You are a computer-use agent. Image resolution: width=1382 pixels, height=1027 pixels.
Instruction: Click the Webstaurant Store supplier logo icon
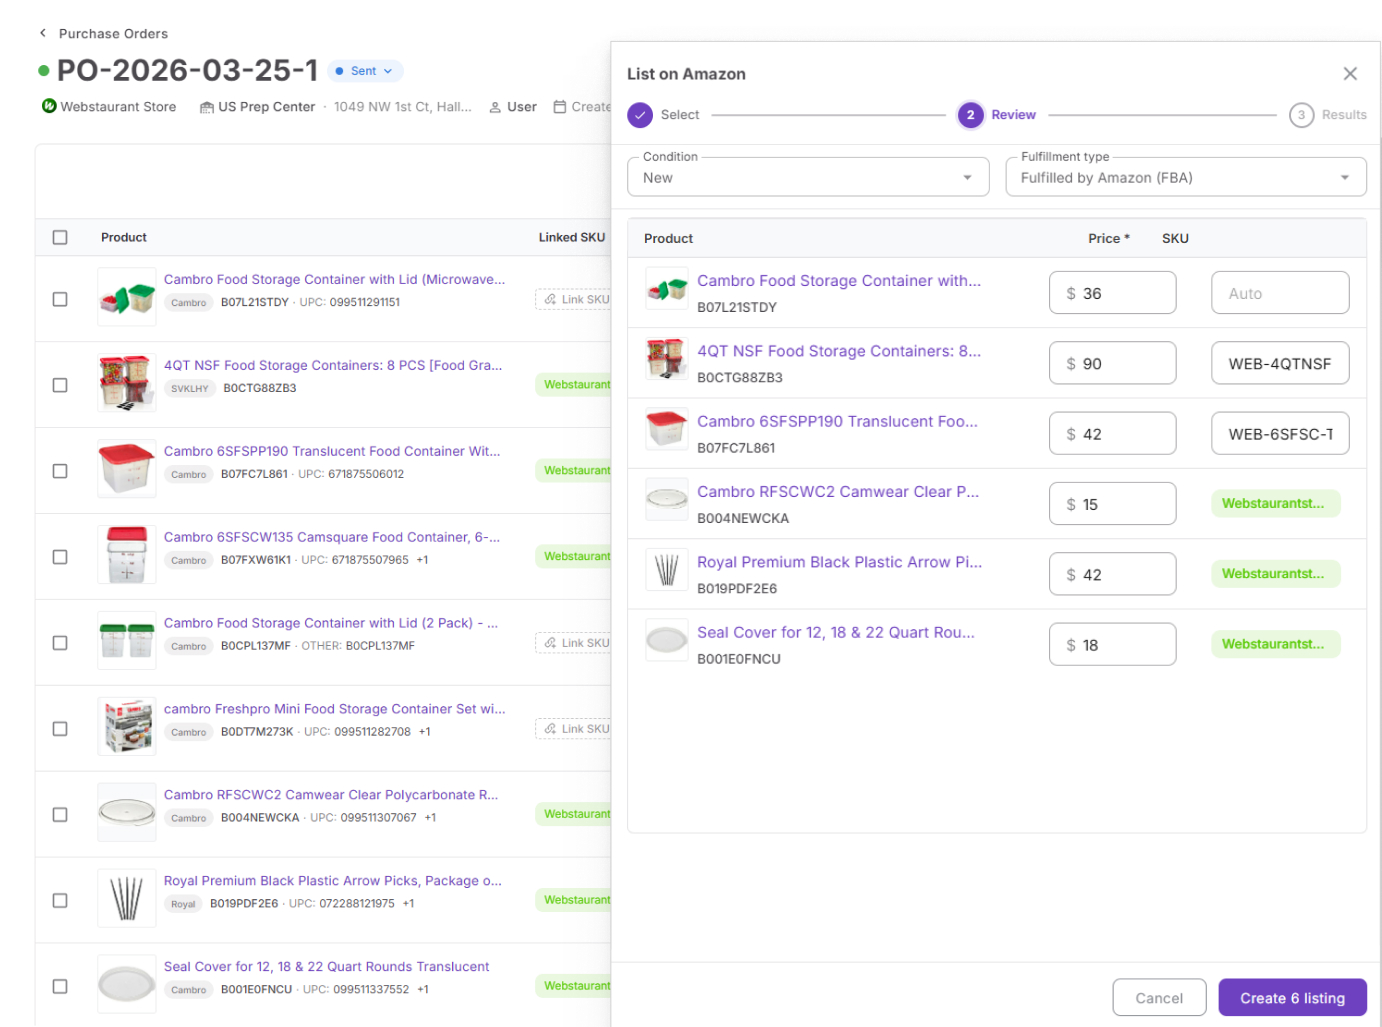[x=49, y=106]
